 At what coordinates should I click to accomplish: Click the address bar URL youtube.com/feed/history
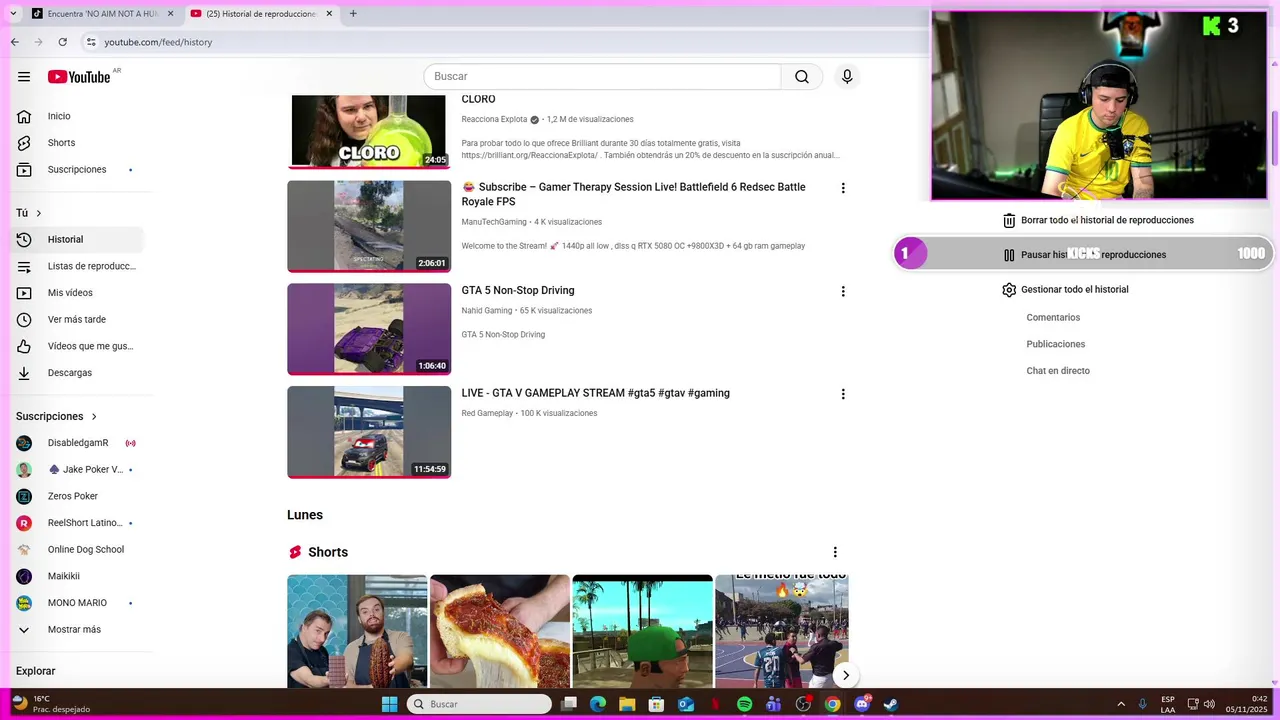[x=158, y=42]
